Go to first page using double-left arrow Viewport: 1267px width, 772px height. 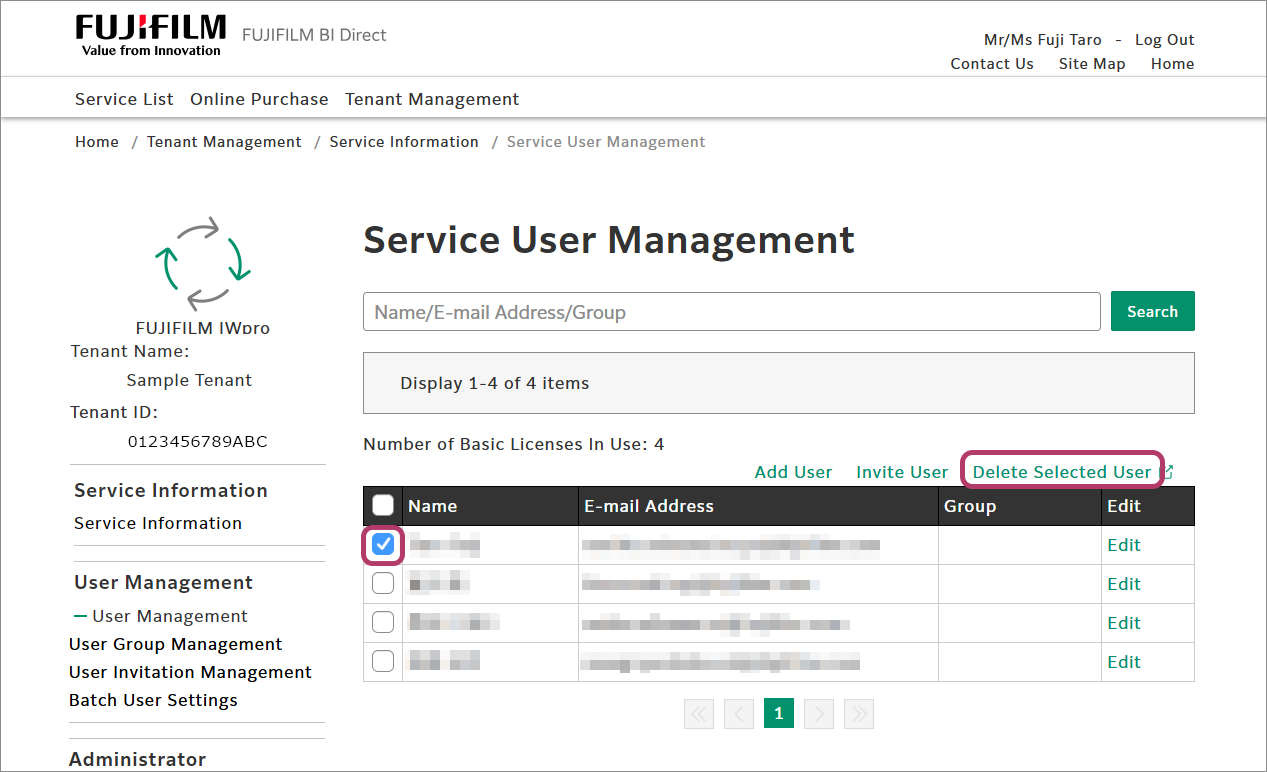pyautogui.click(x=699, y=713)
